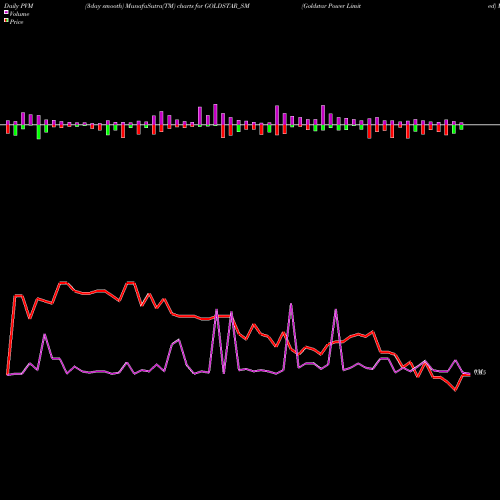Click the 'Daily PVM' title text
The height and width of the screenshot is (500, 500).
tap(19, 6)
